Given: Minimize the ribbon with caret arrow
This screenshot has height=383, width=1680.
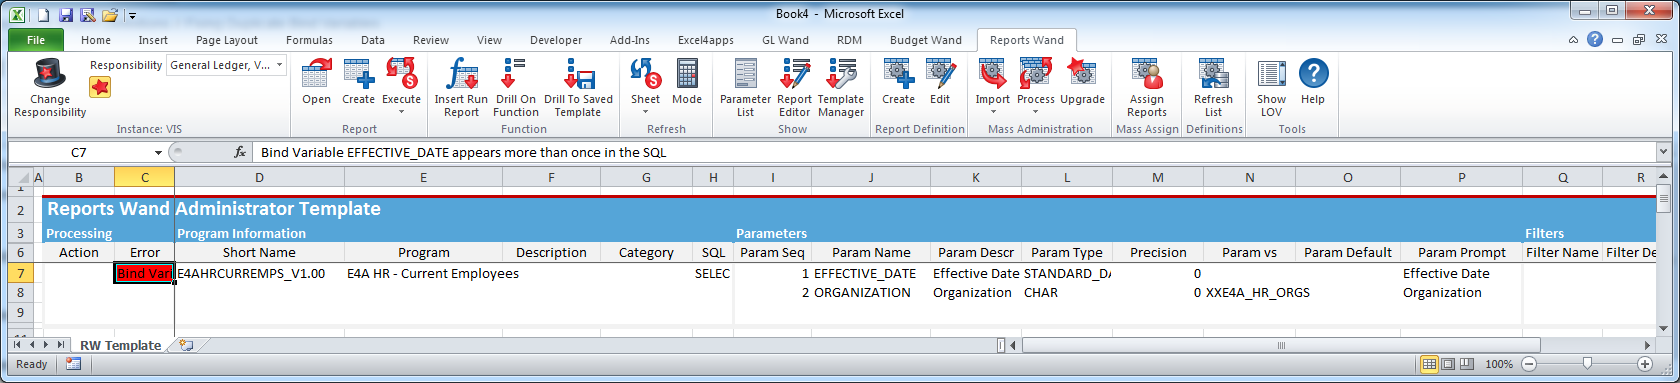Looking at the screenshot, I should [1573, 40].
